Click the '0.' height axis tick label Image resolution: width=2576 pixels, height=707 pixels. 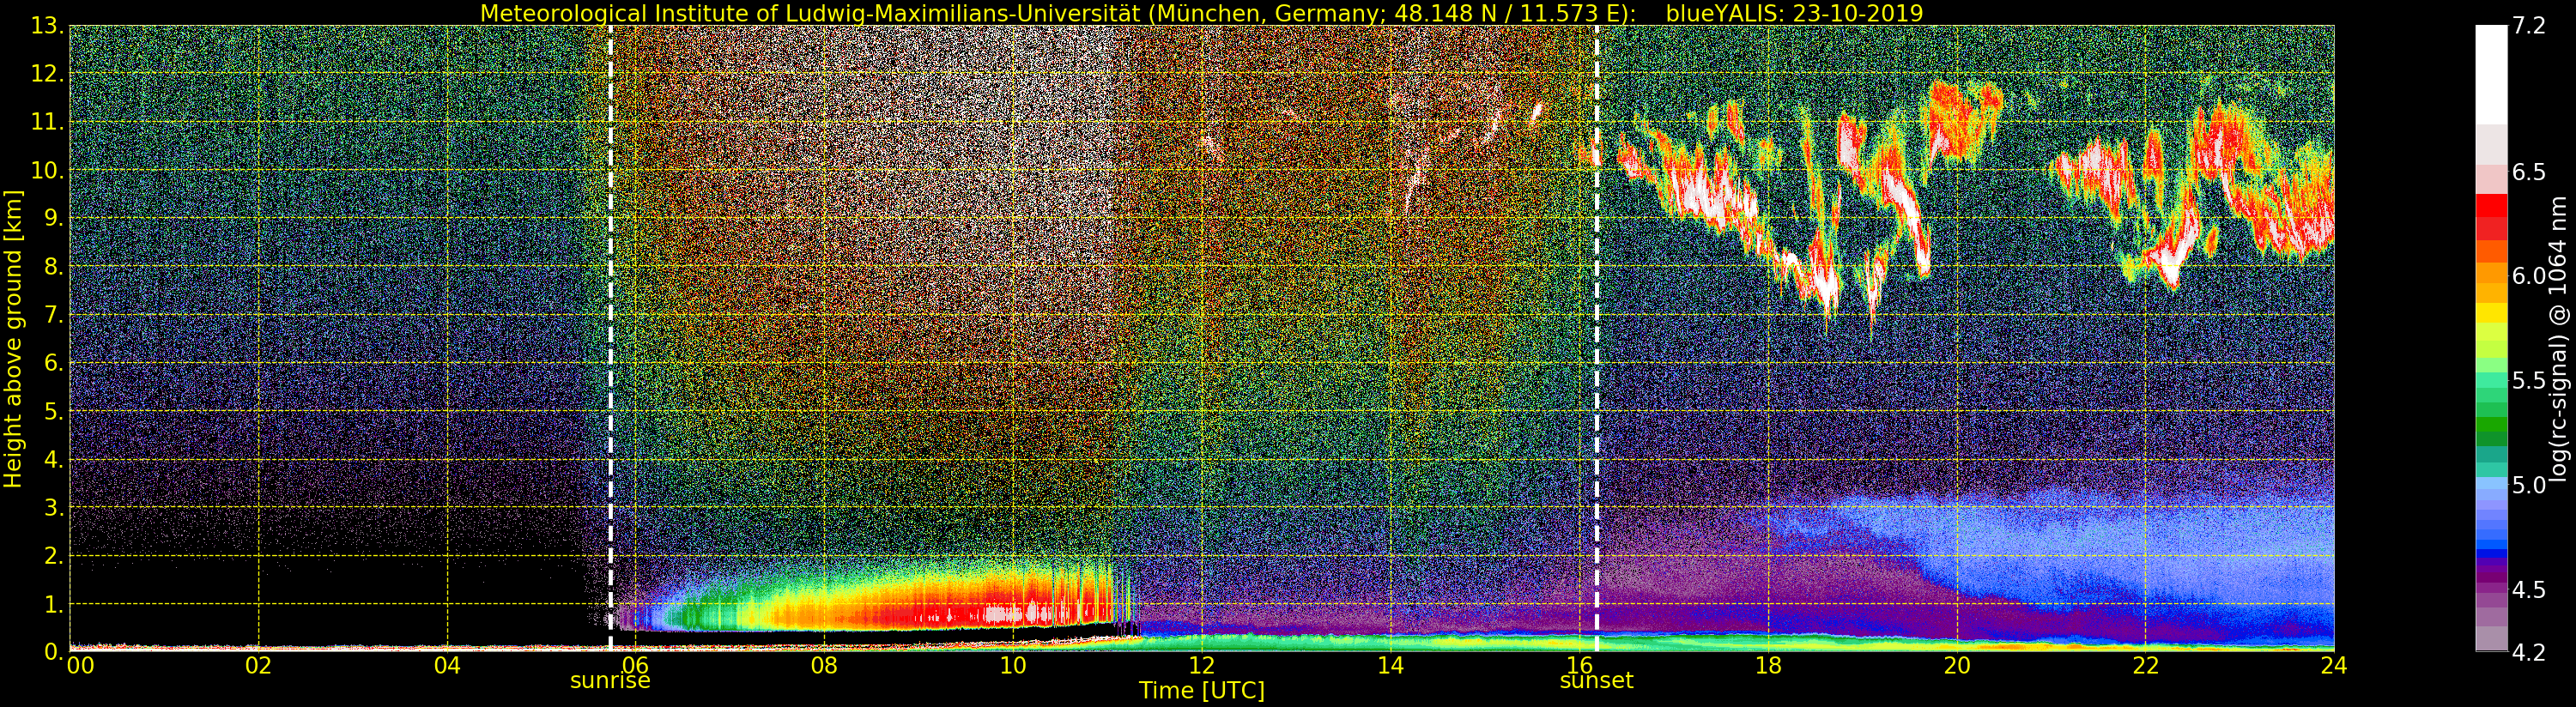click(54, 651)
